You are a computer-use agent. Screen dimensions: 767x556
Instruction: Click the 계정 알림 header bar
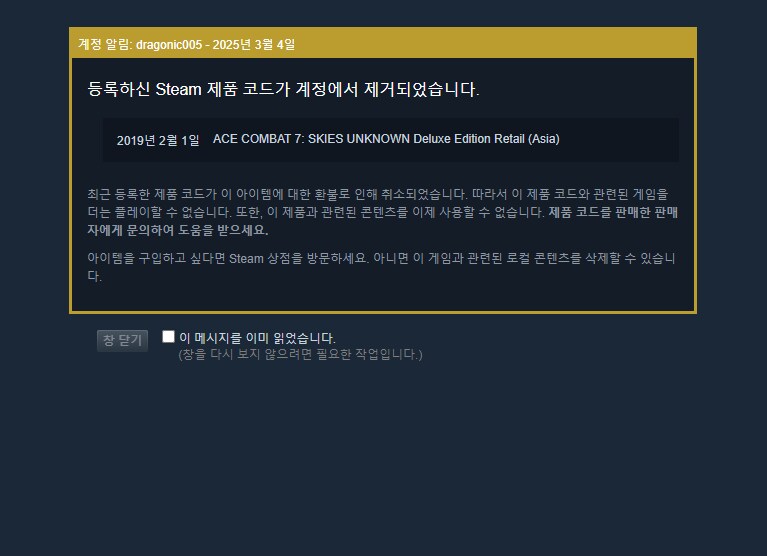point(383,44)
